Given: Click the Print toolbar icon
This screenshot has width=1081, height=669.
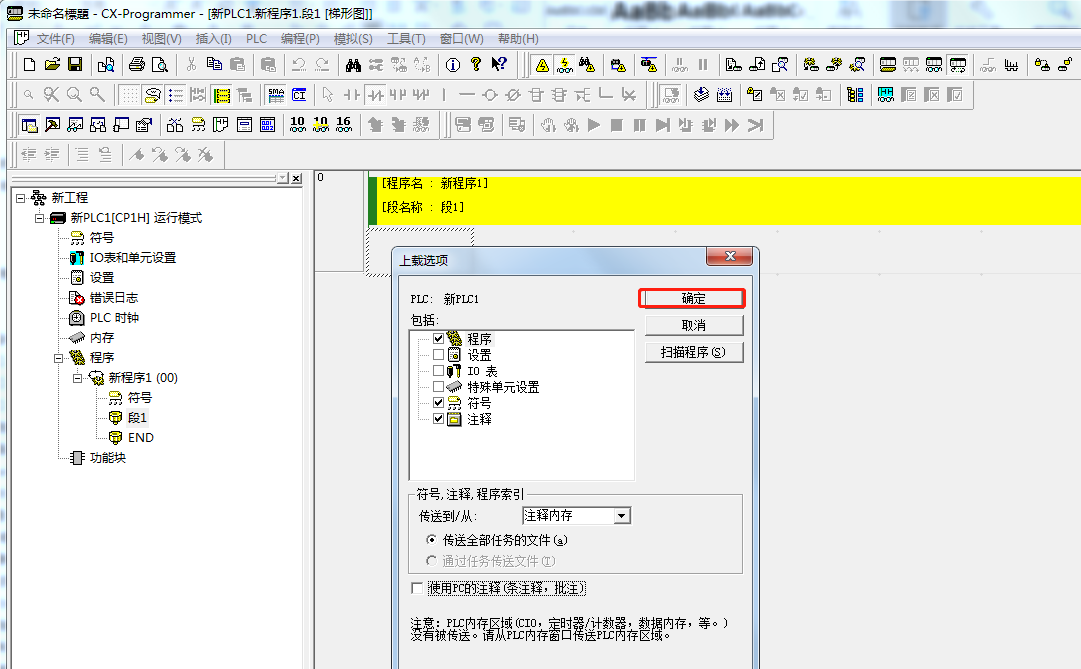Looking at the screenshot, I should coord(137,65).
